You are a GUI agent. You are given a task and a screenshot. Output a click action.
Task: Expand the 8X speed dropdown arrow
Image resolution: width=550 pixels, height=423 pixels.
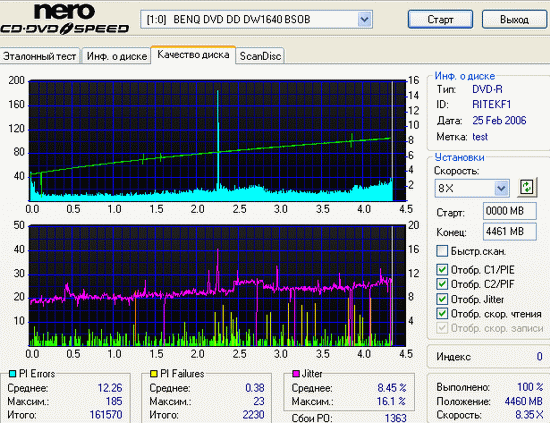(x=502, y=188)
